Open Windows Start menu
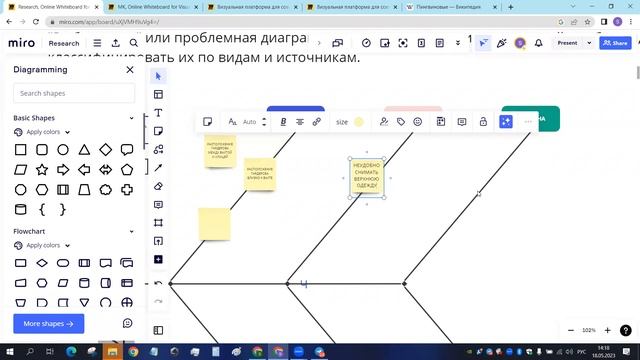640x360 pixels. 9,352
